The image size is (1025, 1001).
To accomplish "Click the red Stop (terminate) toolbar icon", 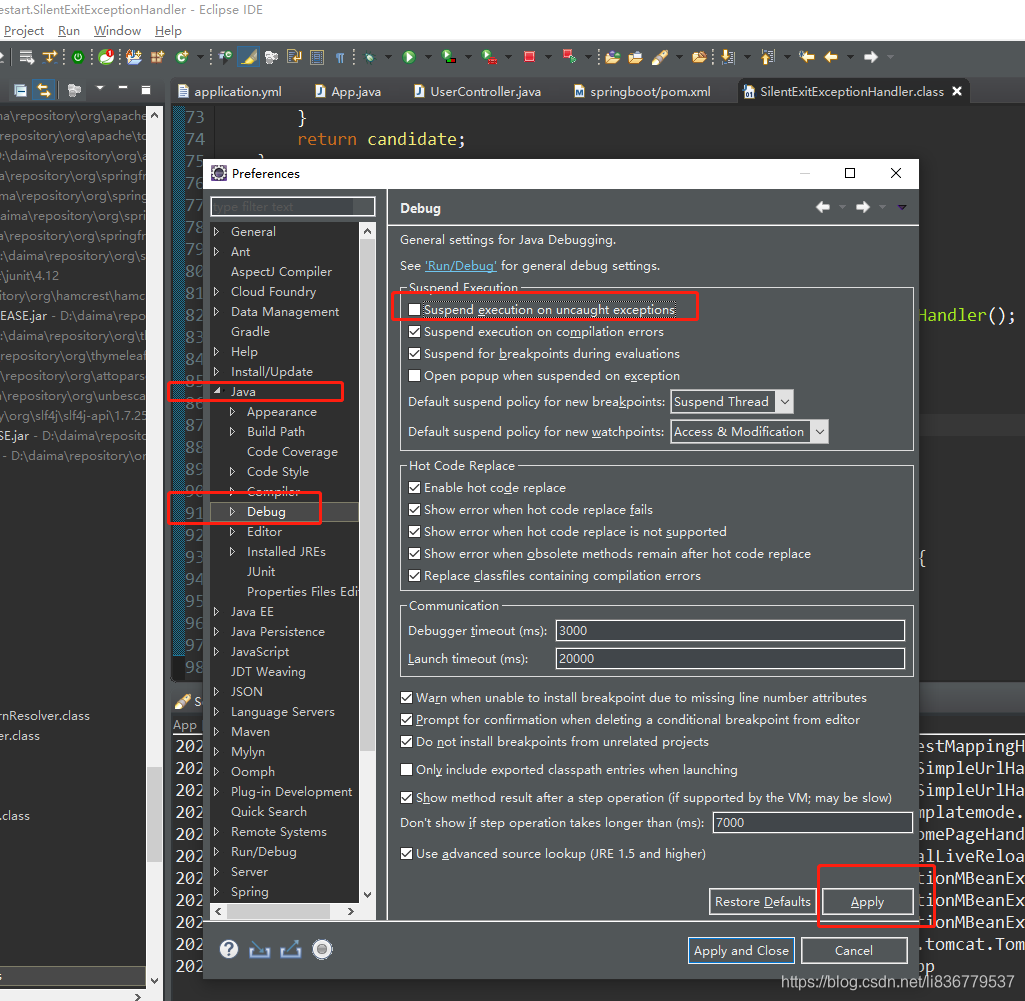I will pos(529,57).
